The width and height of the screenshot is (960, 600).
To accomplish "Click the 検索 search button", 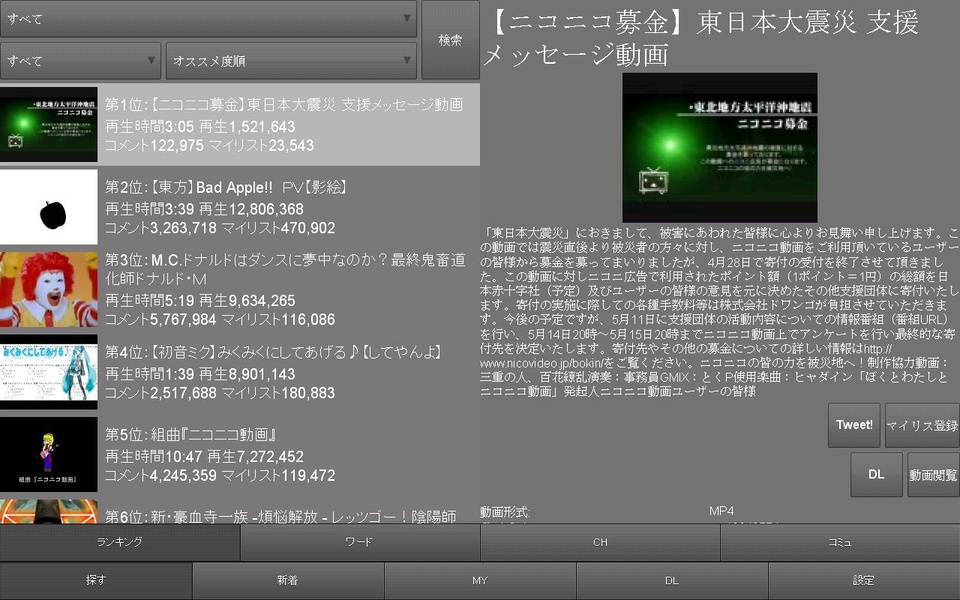I will coord(450,40).
